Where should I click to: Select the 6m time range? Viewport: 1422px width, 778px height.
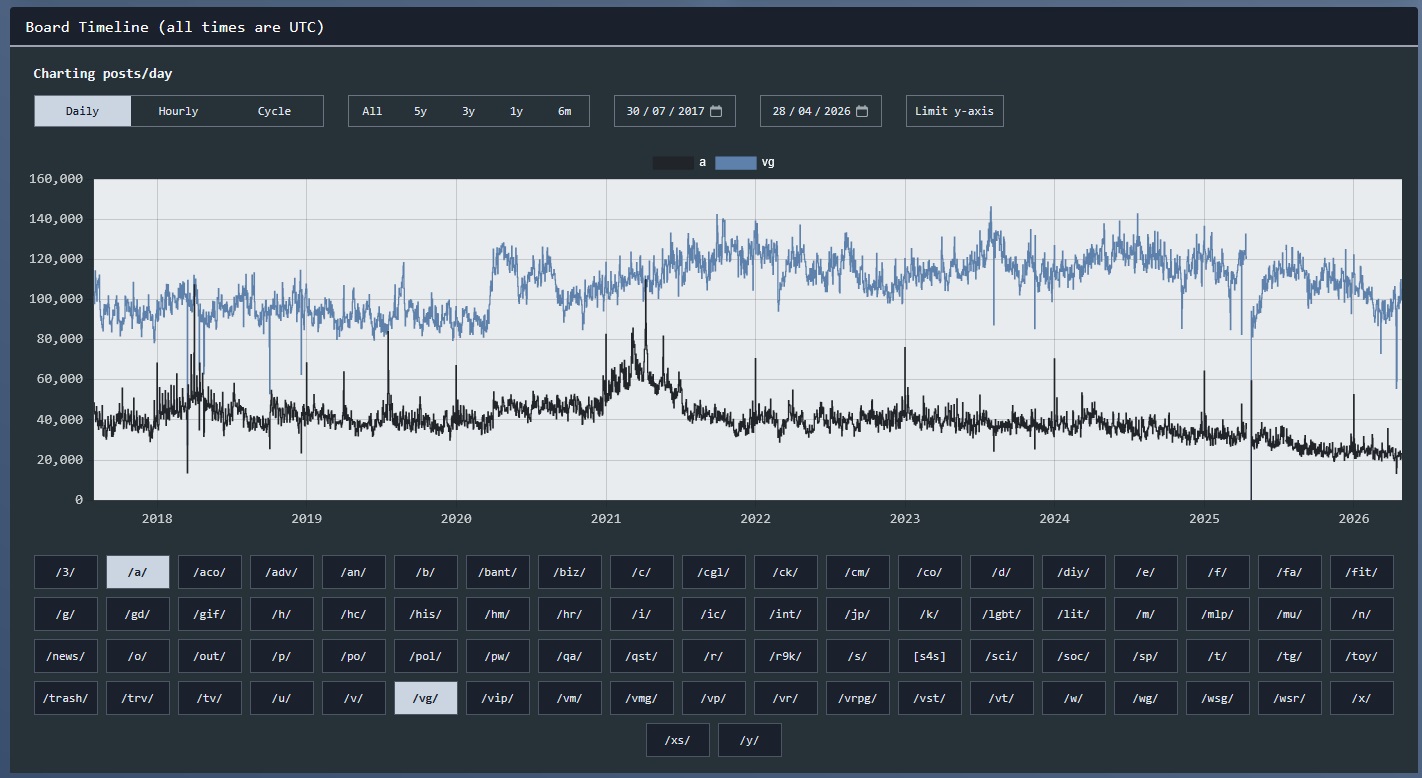coord(564,111)
